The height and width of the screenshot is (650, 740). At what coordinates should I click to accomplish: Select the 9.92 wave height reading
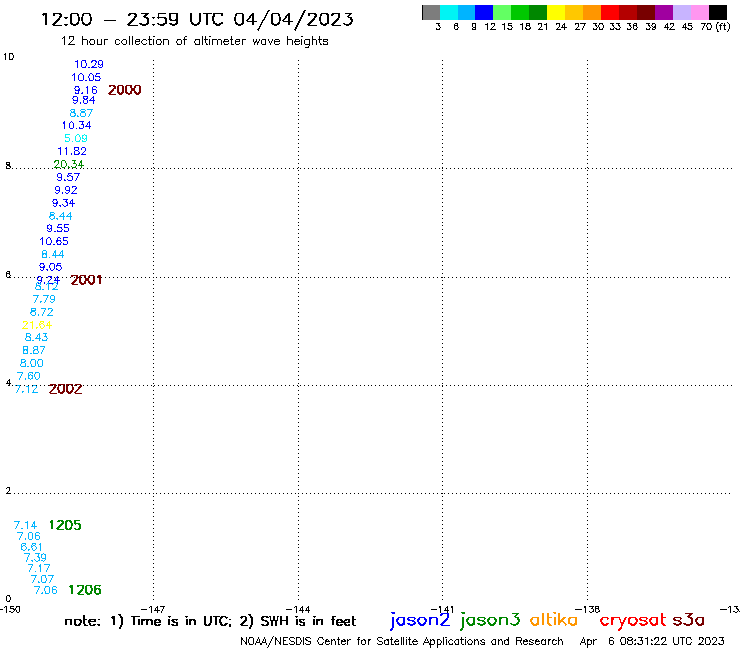click(66, 190)
